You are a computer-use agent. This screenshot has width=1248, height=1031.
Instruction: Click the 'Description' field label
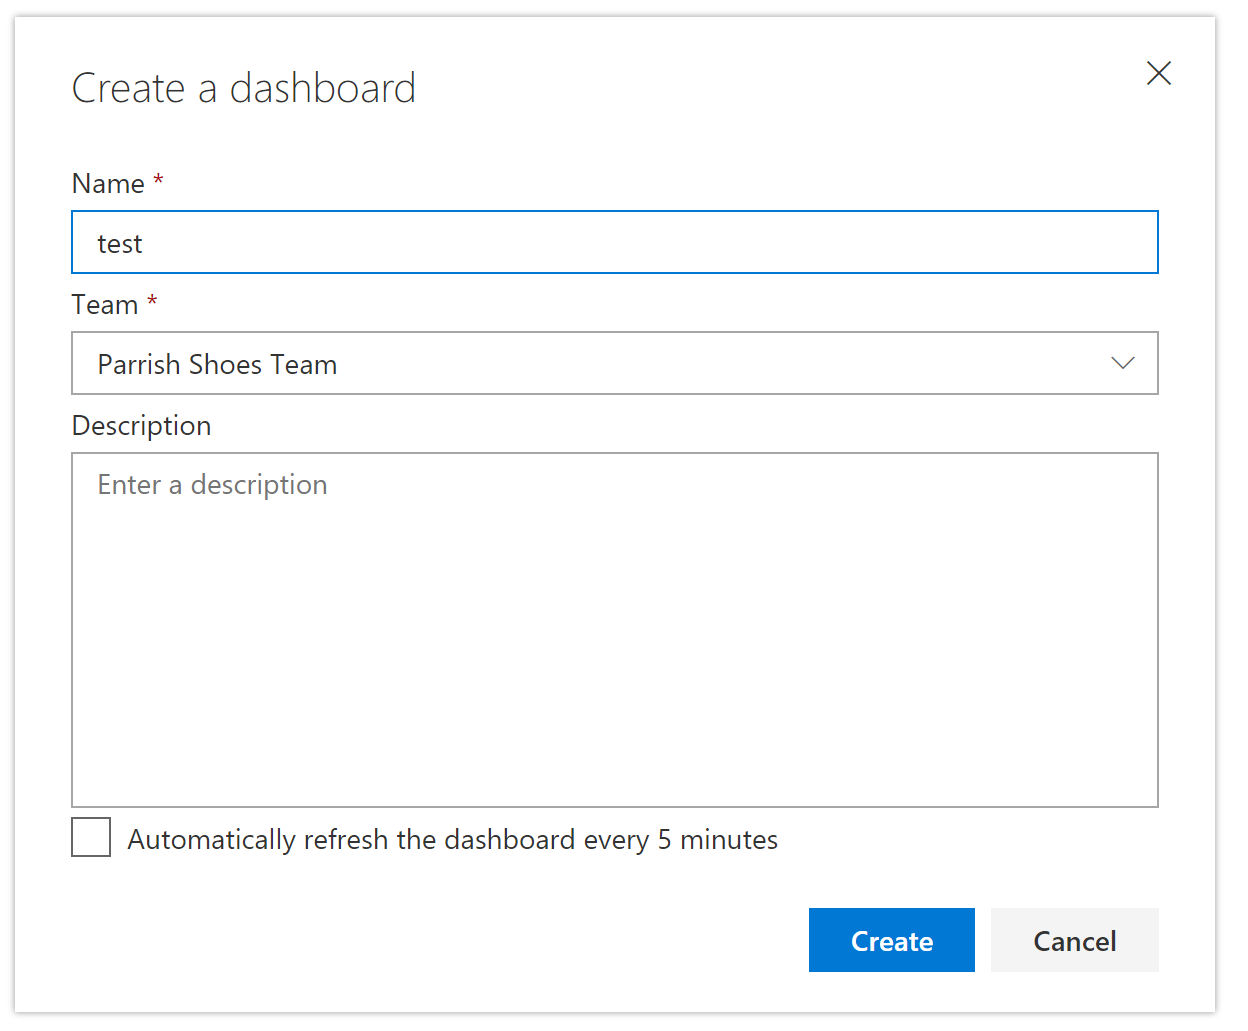(x=141, y=426)
